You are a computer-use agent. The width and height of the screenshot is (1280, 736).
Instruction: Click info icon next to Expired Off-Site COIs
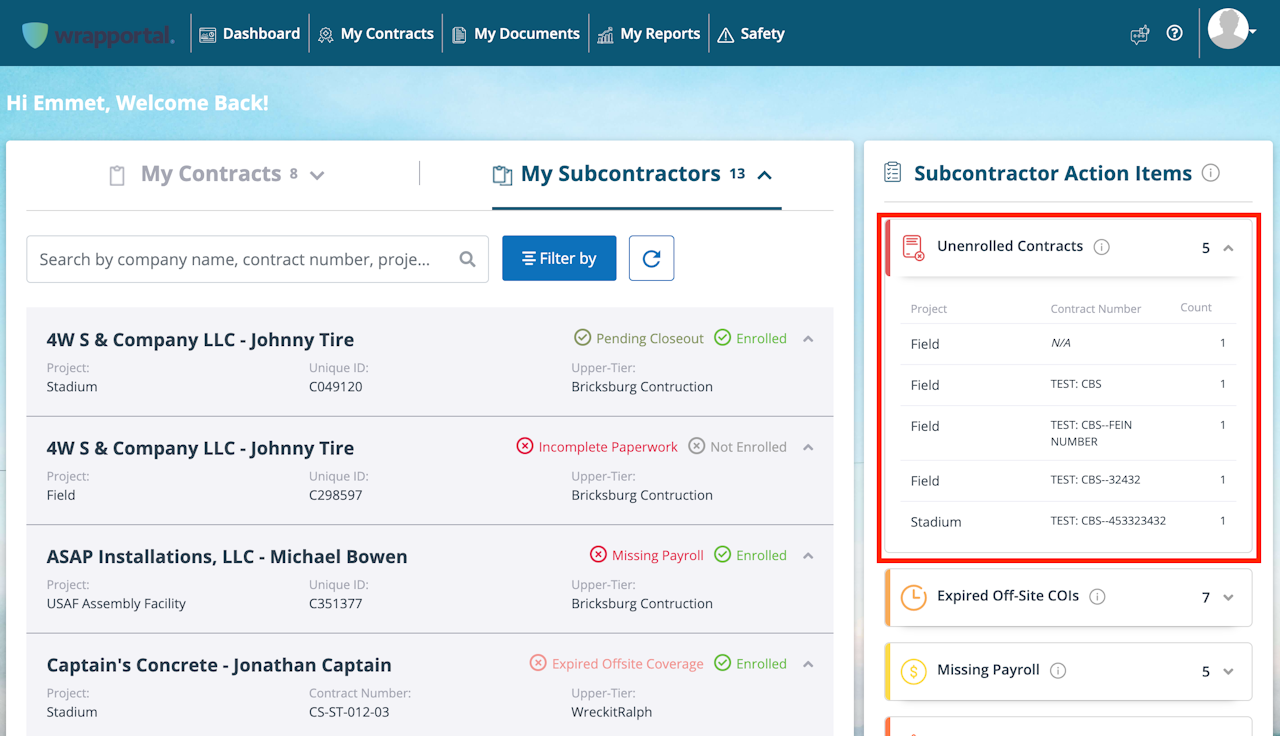click(x=1097, y=597)
